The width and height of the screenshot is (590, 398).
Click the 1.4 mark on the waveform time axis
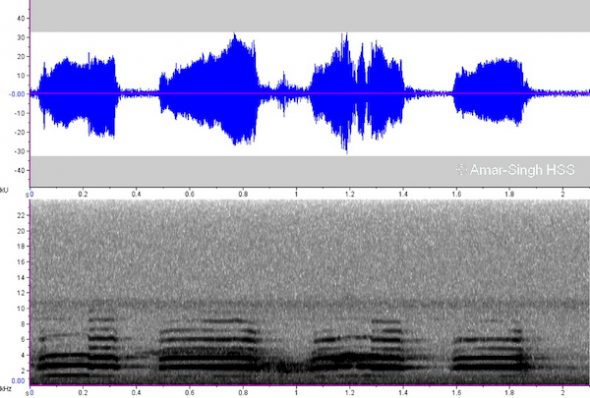[403, 194]
